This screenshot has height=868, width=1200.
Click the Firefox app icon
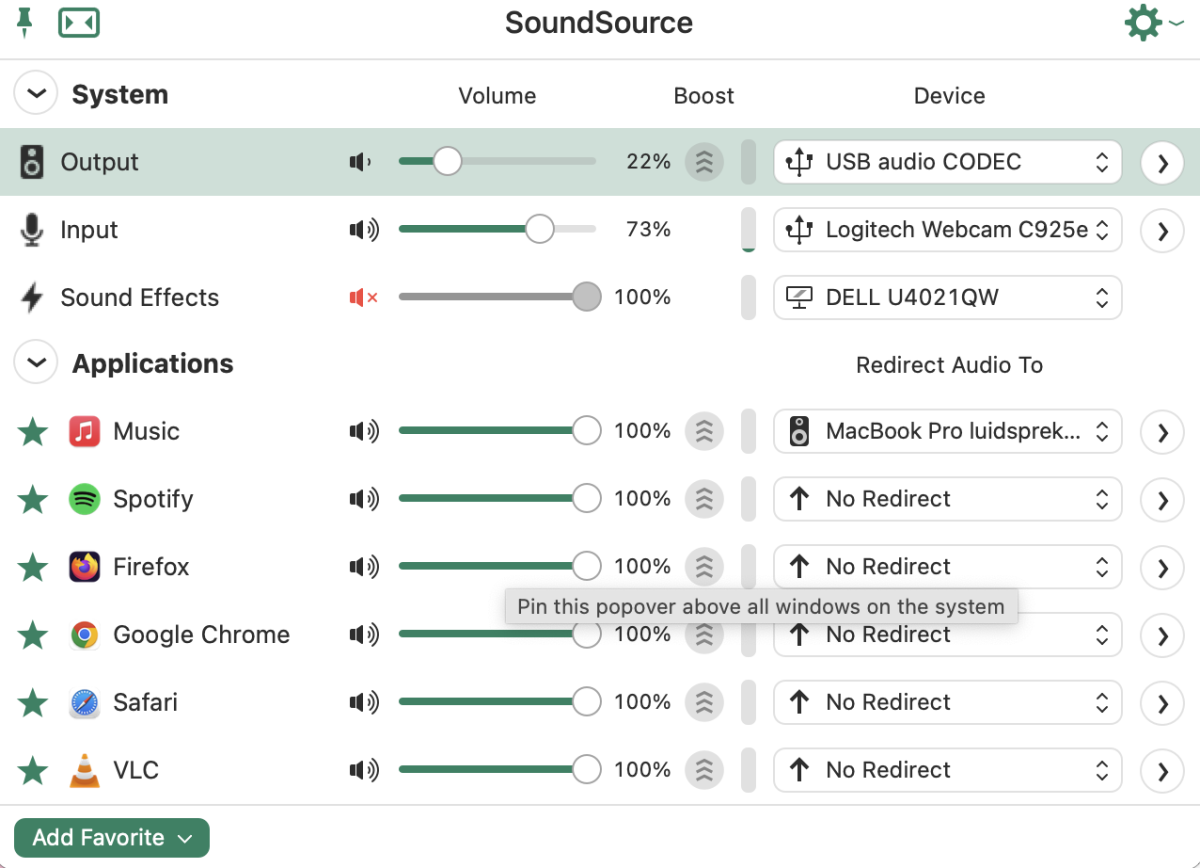click(x=85, y=567)
